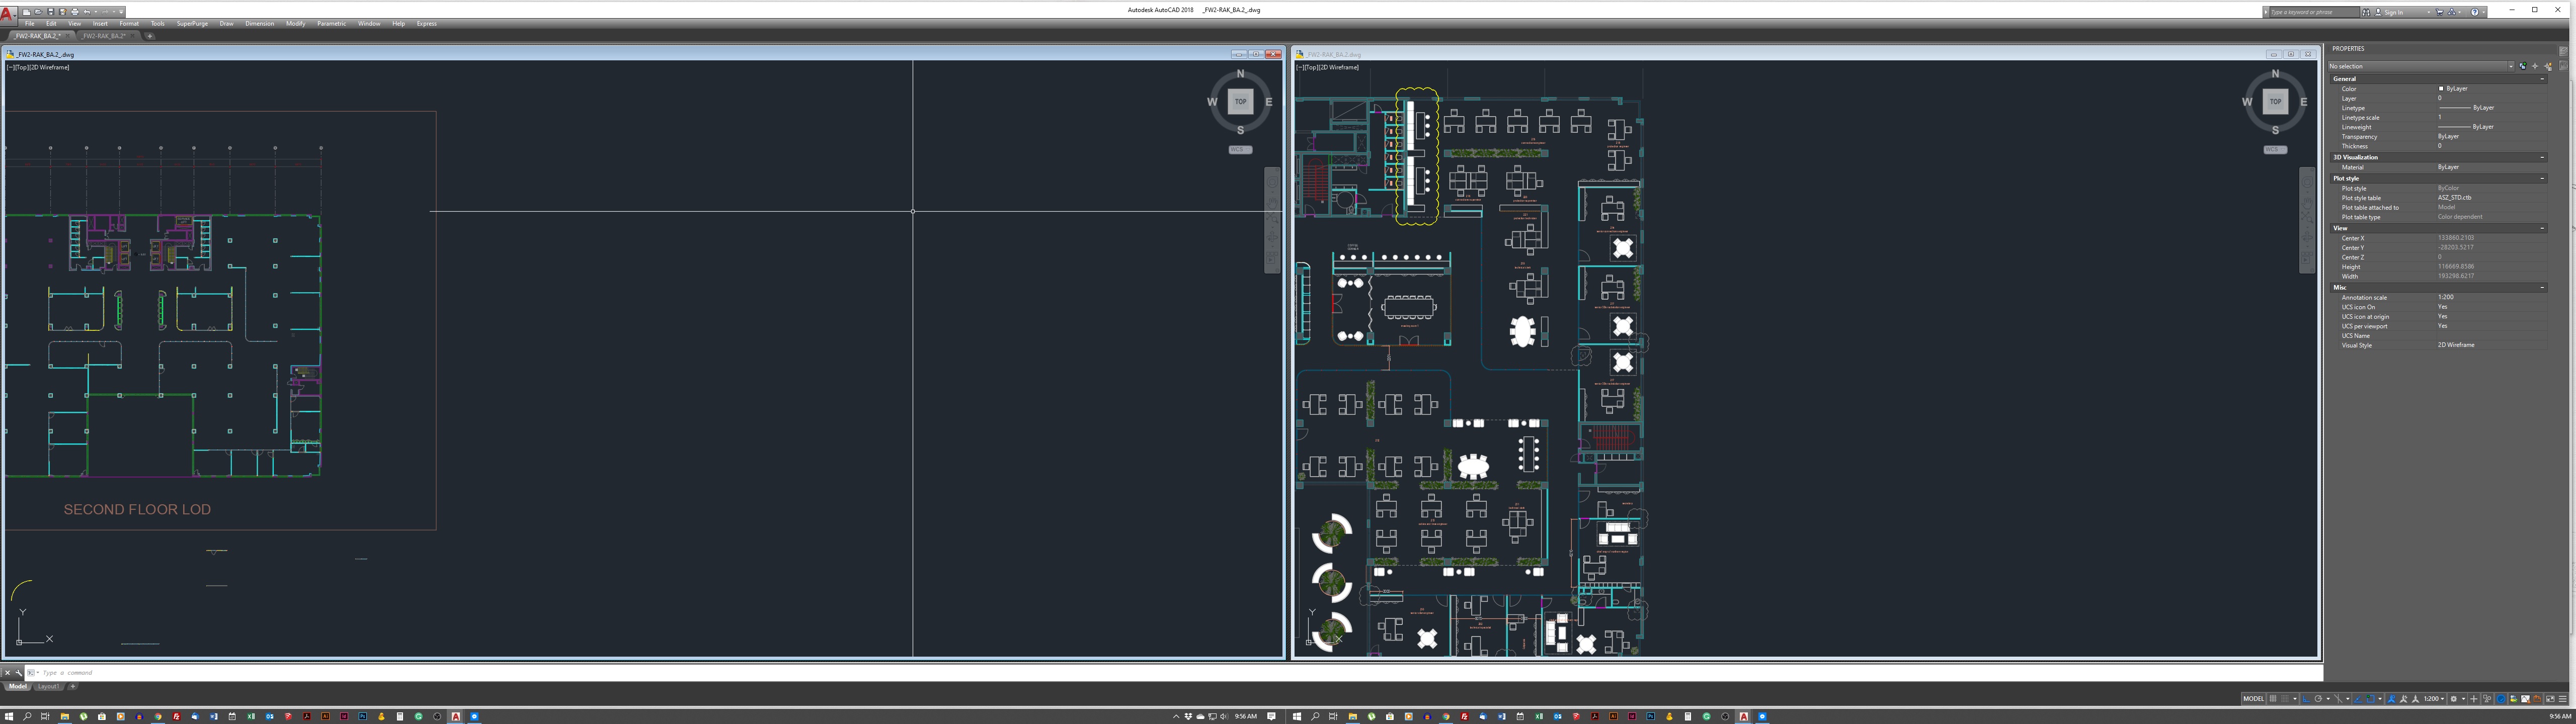The width and height of the screenshot is (2576, 724).
Task: Click the Plot printer icon in quick access toolbar
Action: tap(75, 12)
